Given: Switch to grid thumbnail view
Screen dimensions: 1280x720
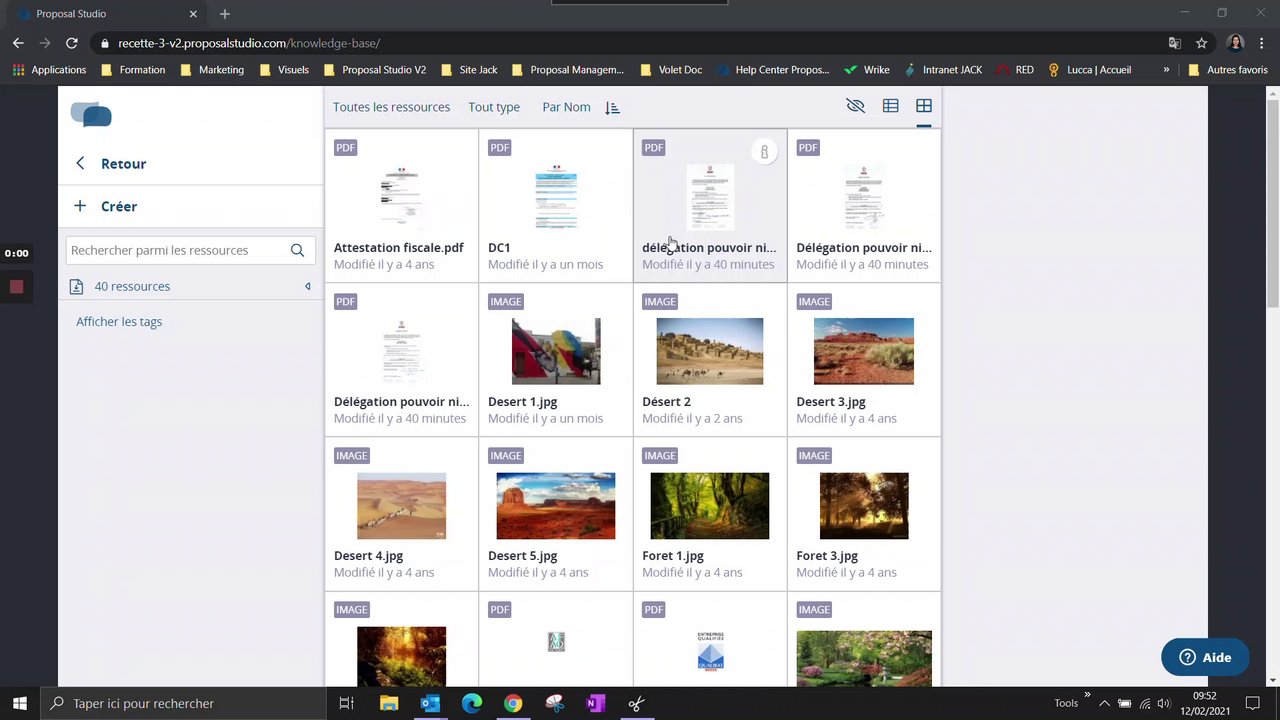Looking at the screenshot, I should click(x=924, y=106).
